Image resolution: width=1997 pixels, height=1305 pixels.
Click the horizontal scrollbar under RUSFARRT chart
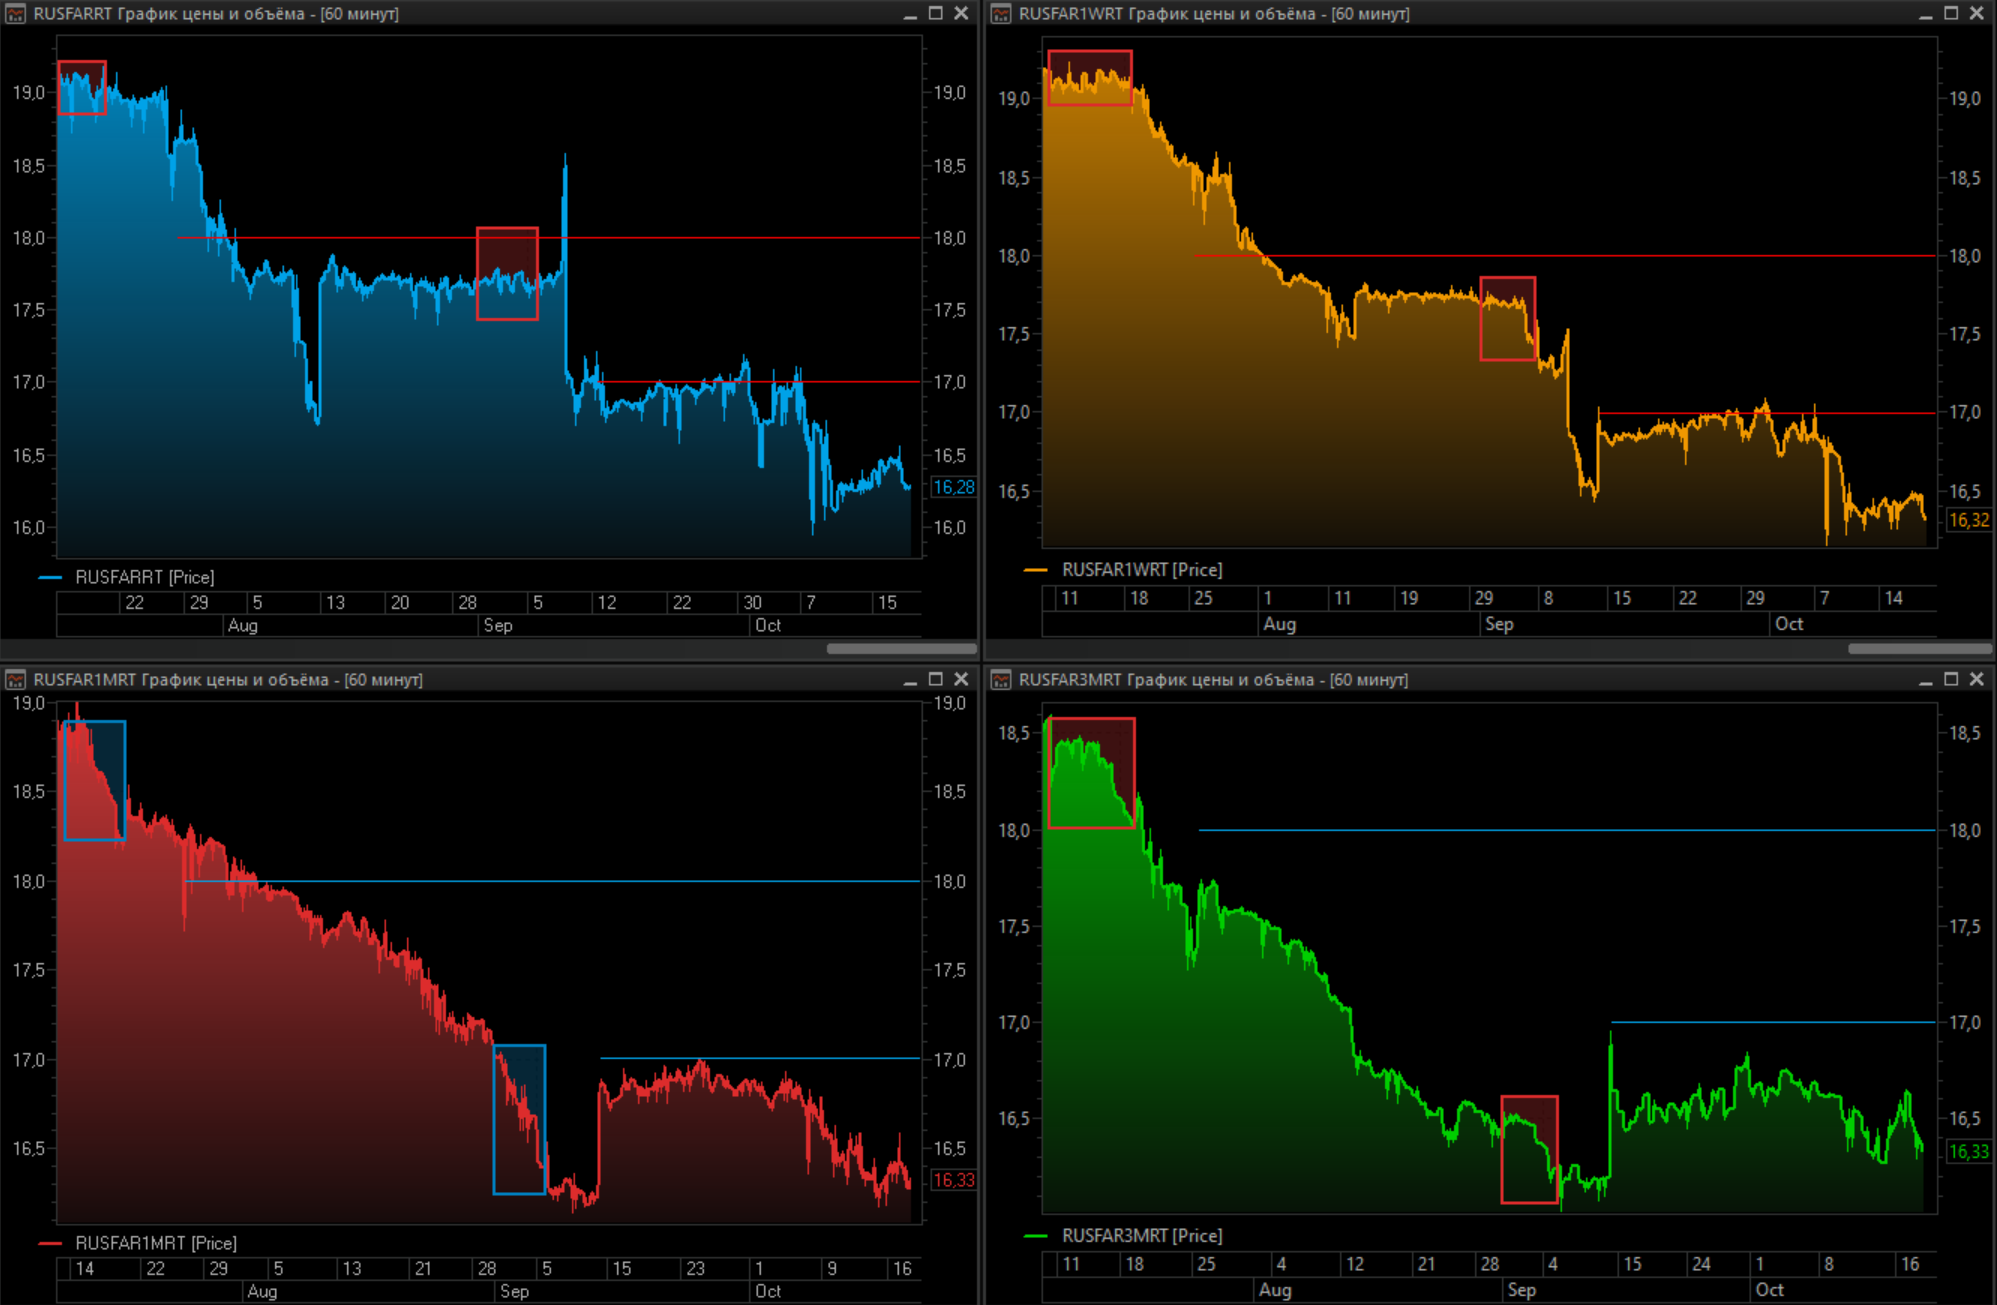pos(900,648)
